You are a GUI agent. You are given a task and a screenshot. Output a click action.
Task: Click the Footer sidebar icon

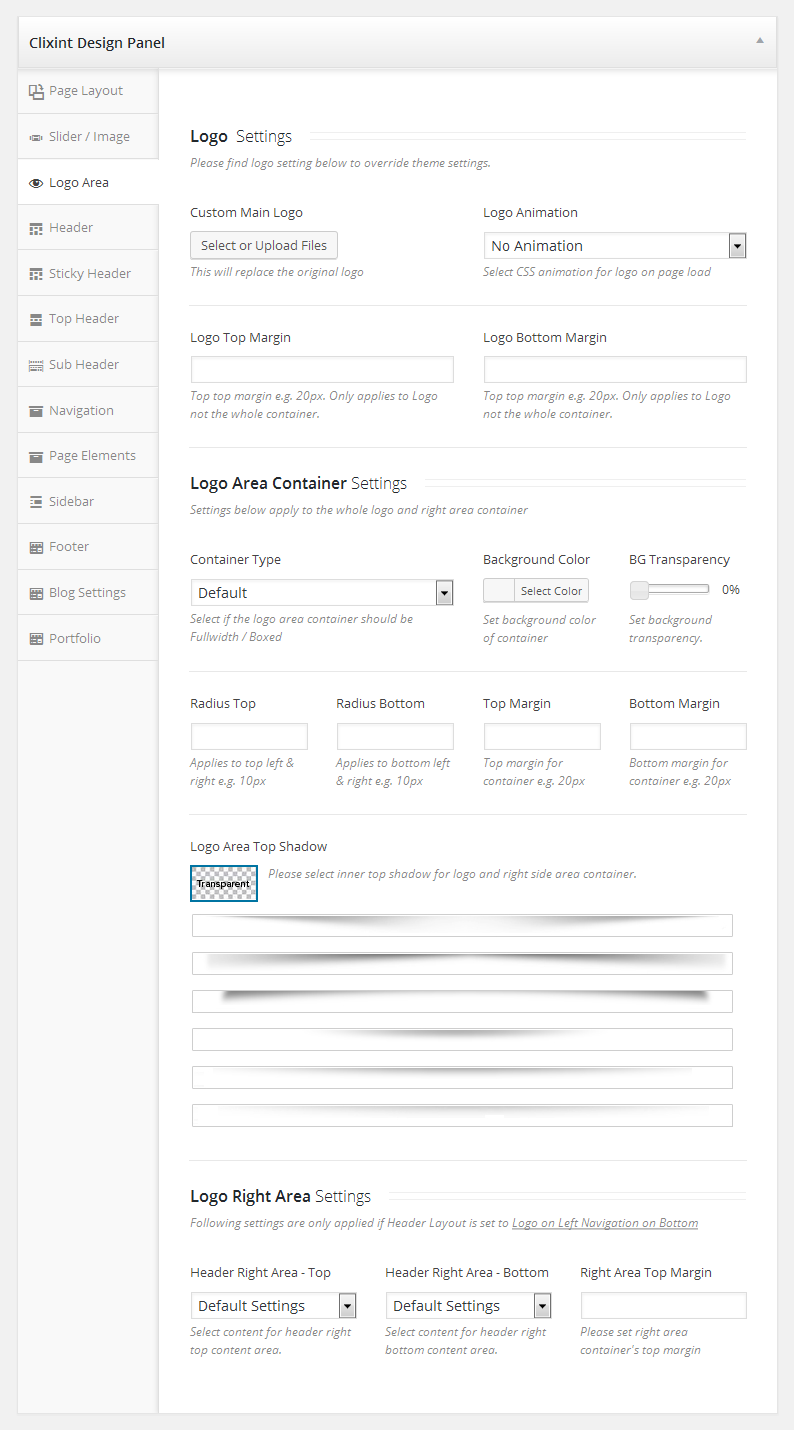pyautogui.click(x=36, y=547)
